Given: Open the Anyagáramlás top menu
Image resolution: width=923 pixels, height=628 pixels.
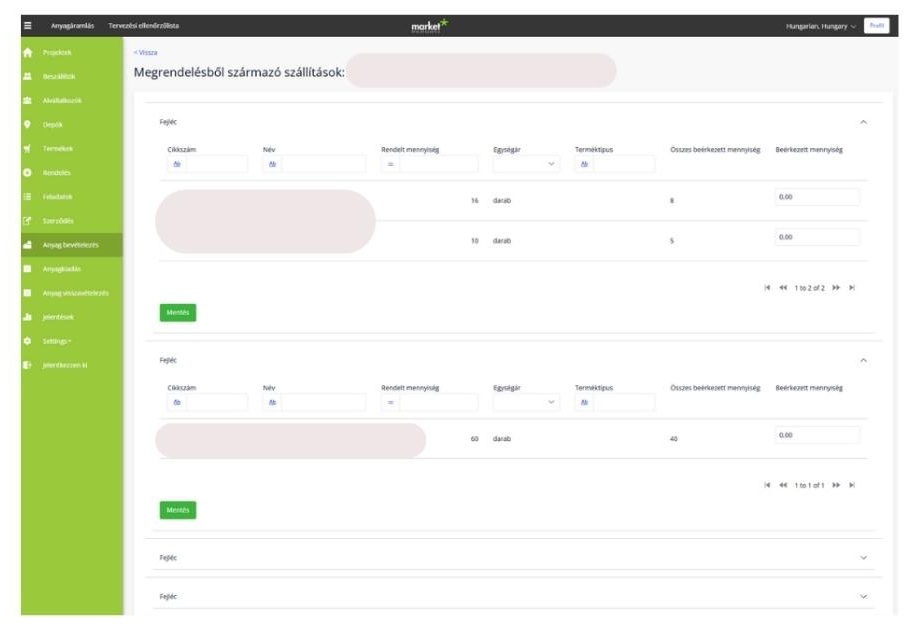Looking at the screenshot, I should click(x=72, y=26).
